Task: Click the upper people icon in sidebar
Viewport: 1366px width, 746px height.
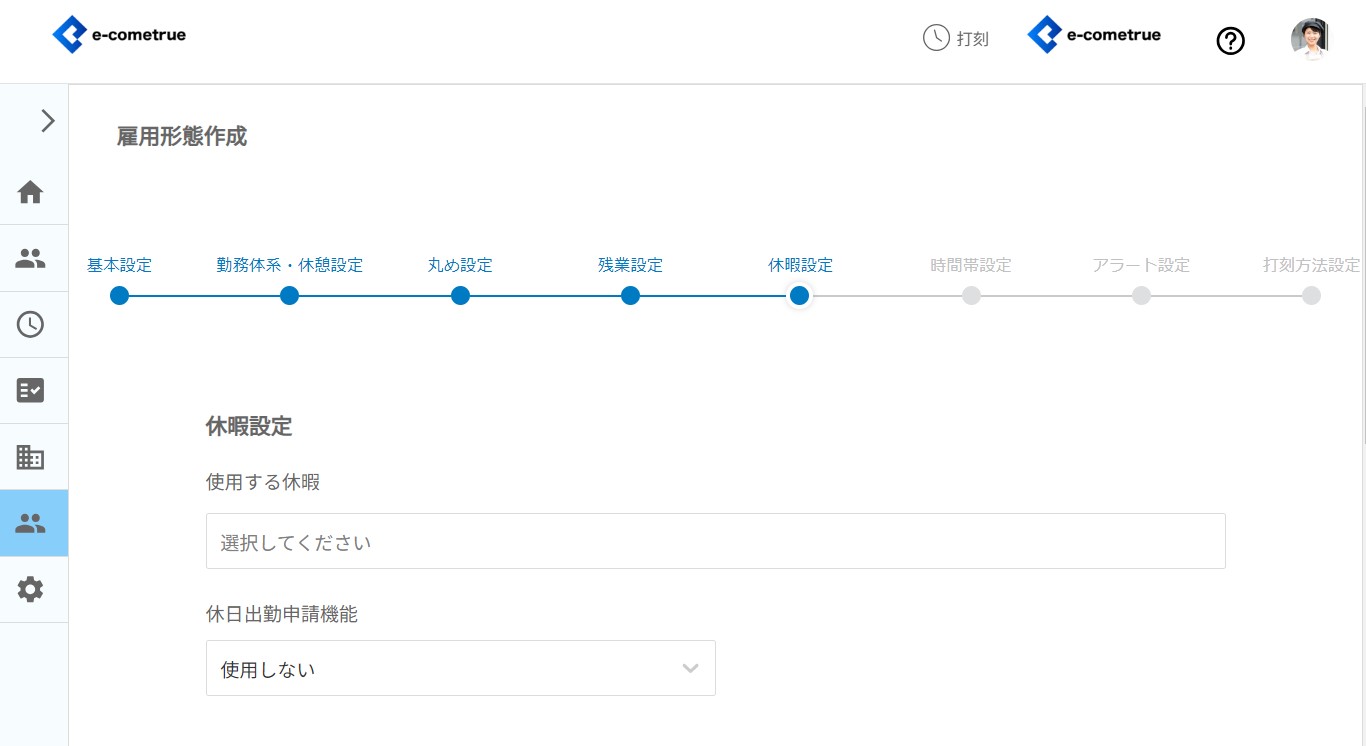Action: click(x=31, y=258)
